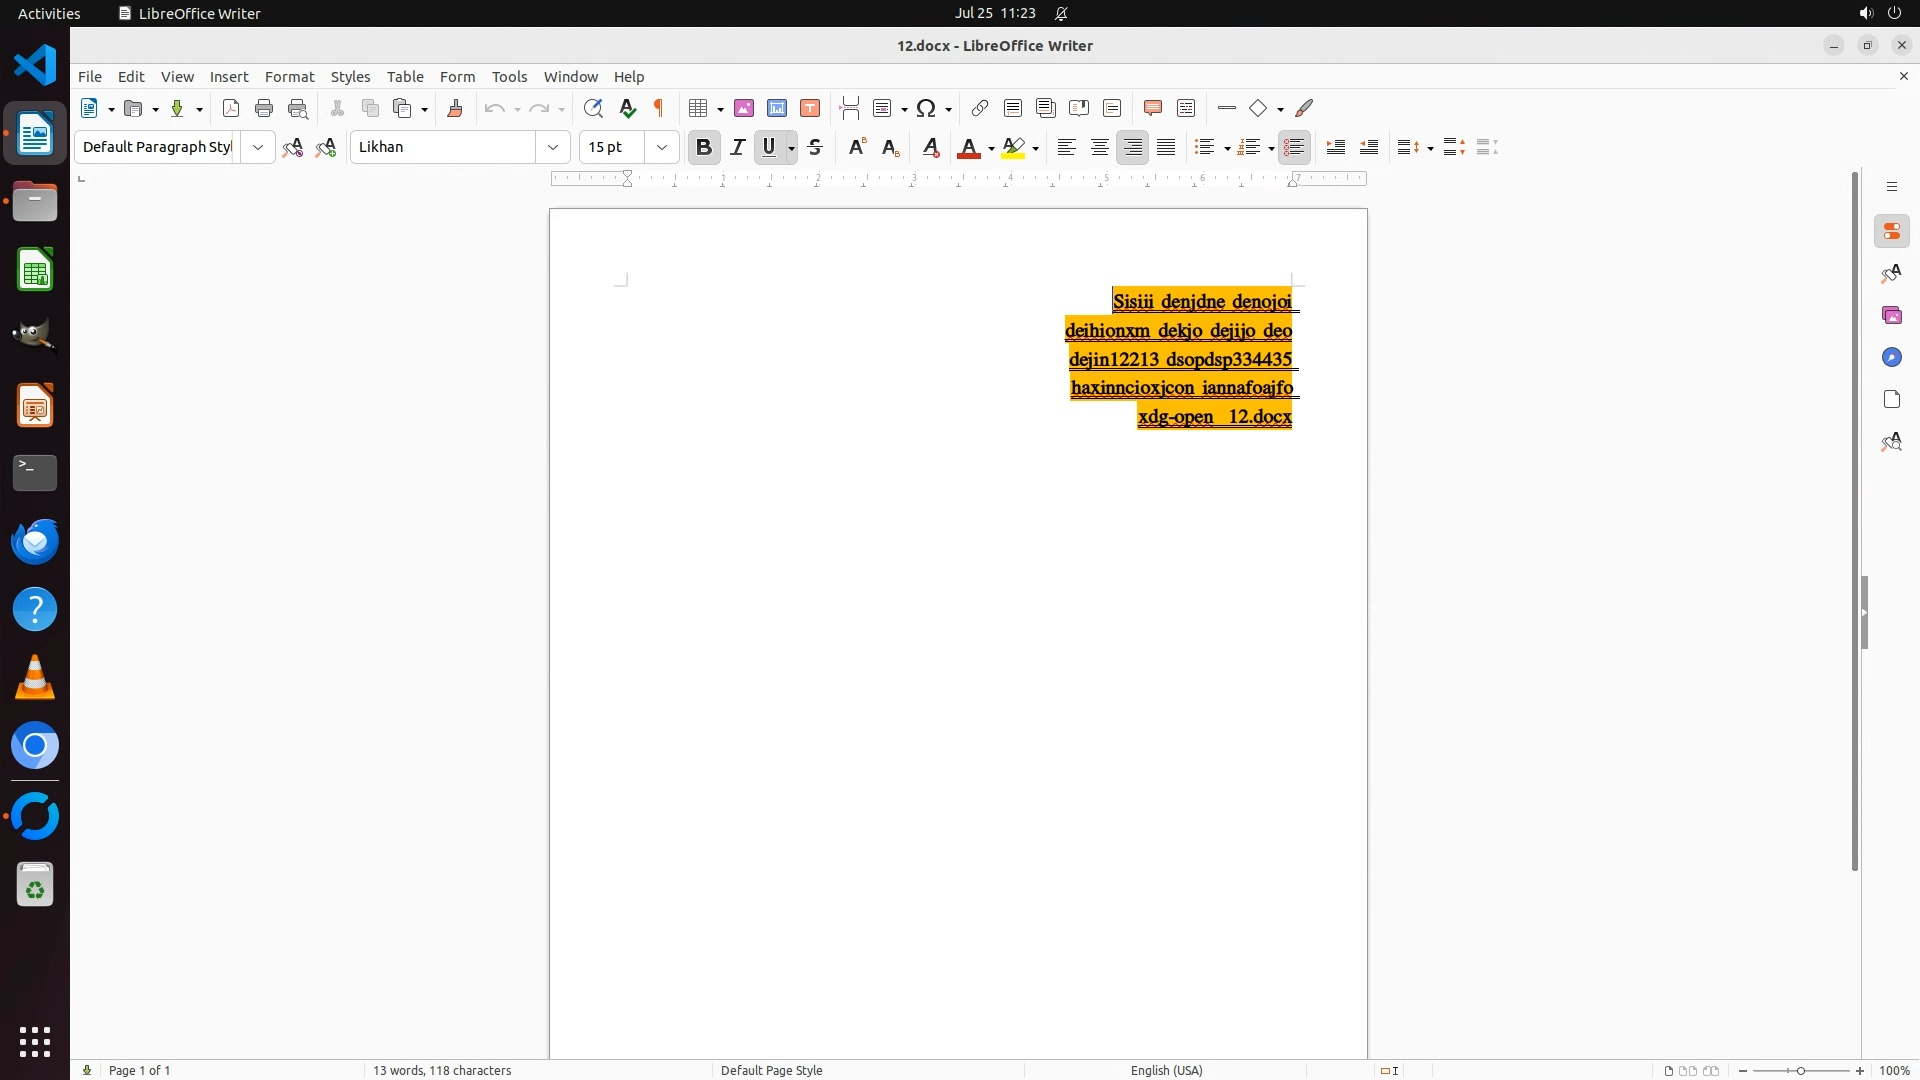This screenshot has width=1920, height=1080.
Task: Click the Print icon in toolbar
Action: click(x=264, y=108)
